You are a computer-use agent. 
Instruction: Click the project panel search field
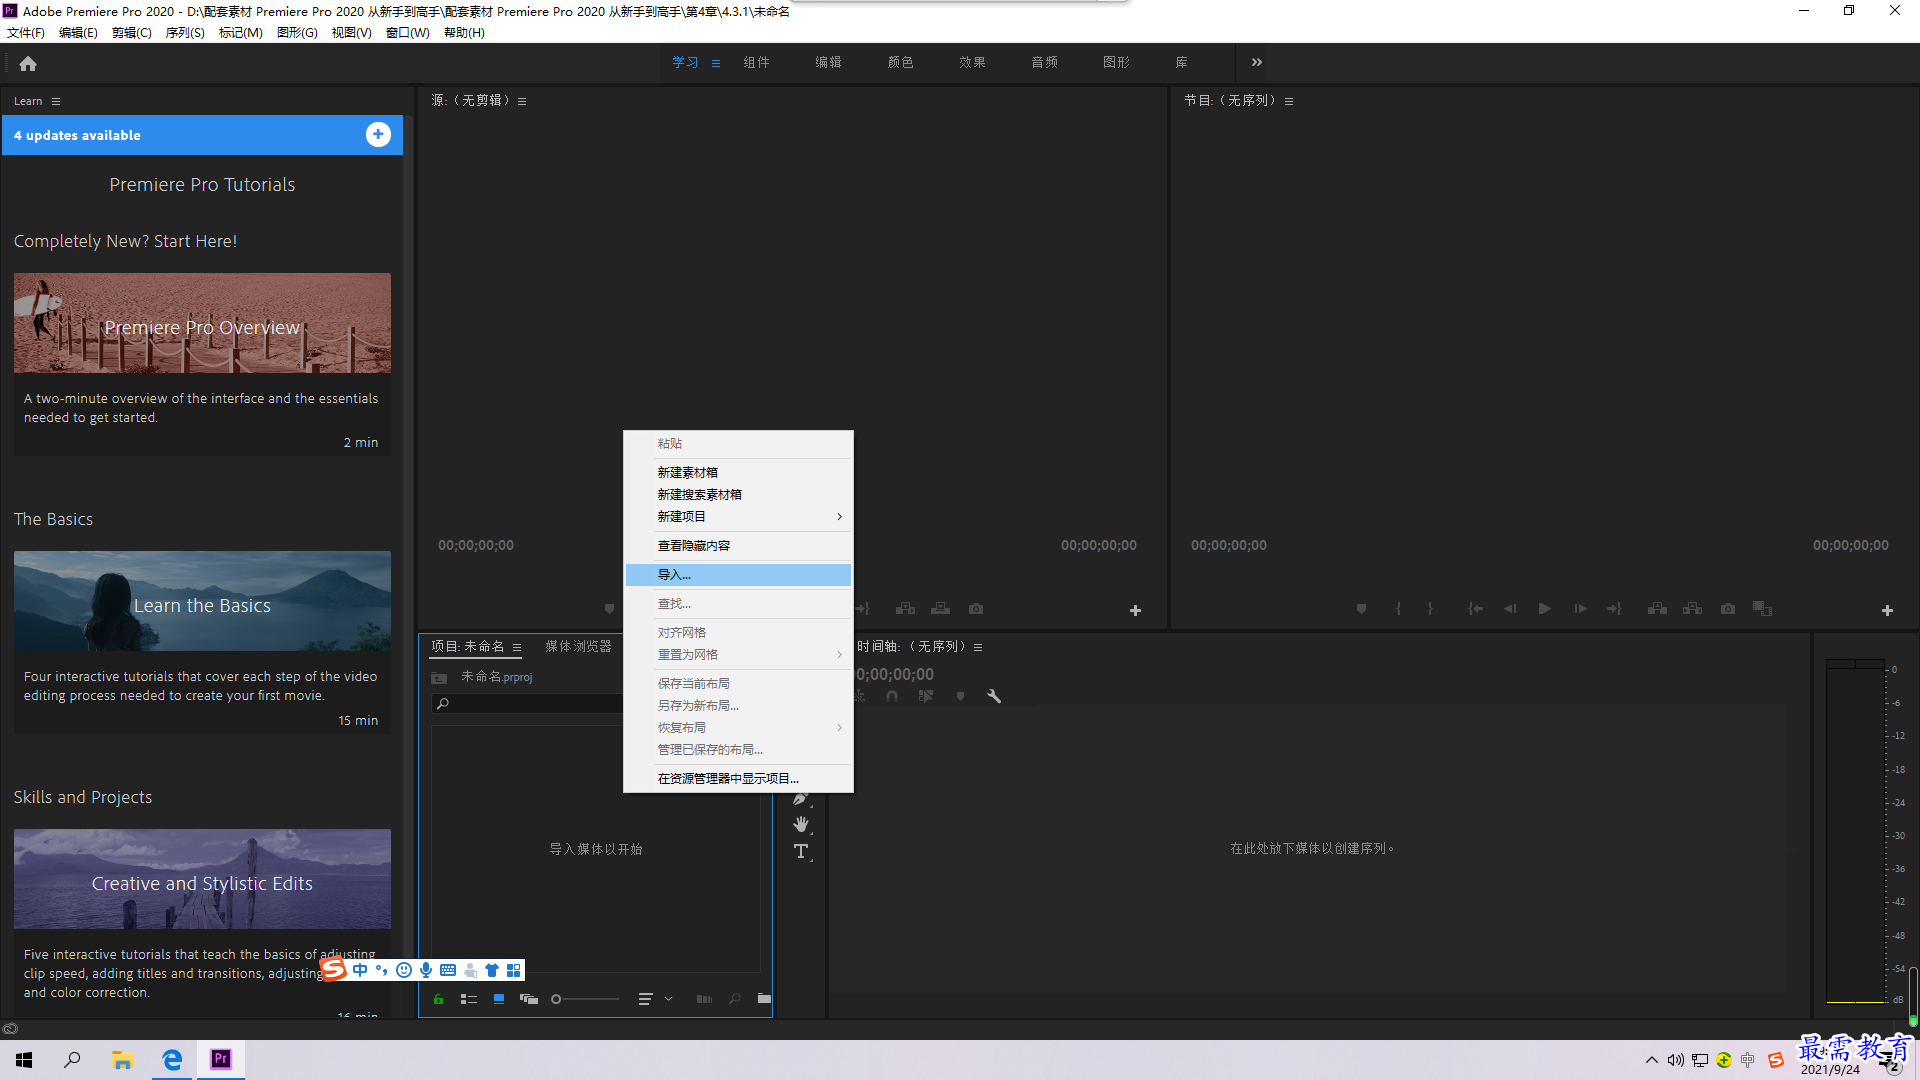click(x=528, y=704)
